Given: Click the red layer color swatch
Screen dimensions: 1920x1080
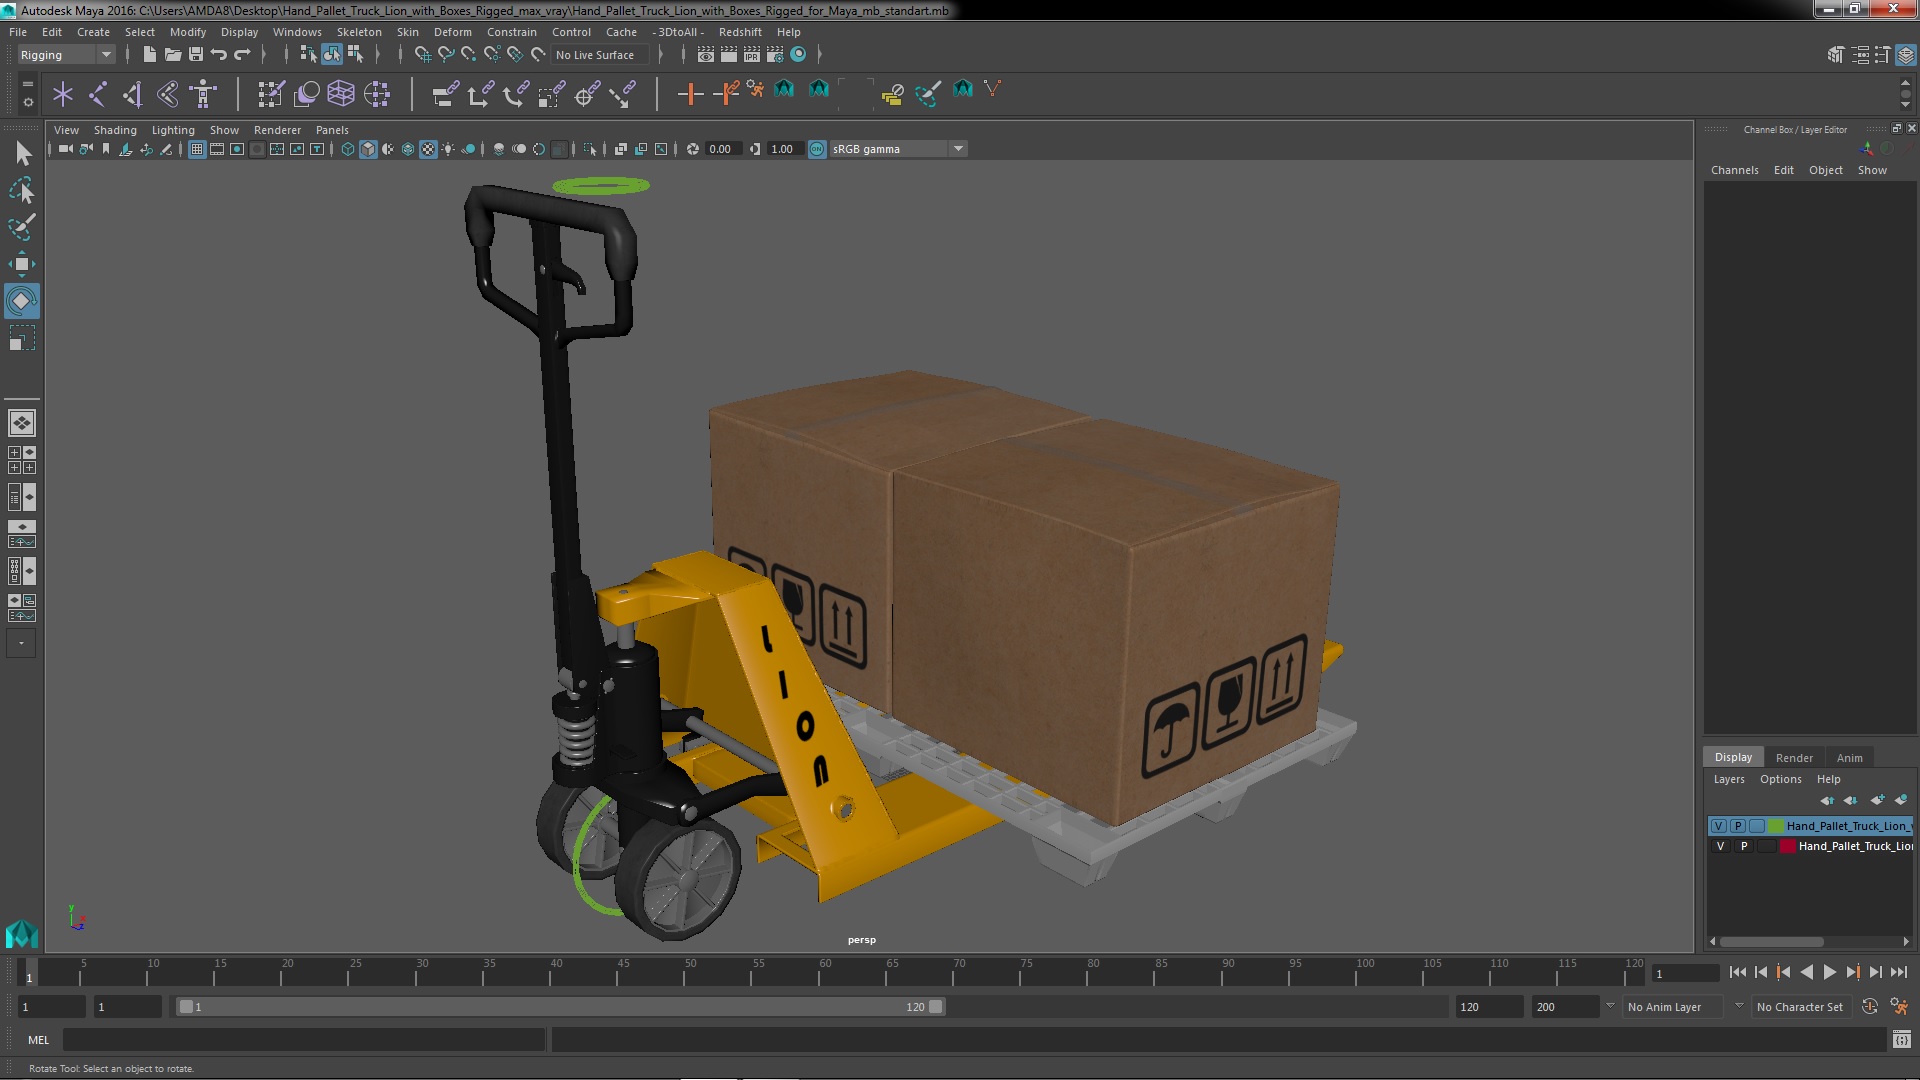Looking at the screenshot, I should 1787,846.
